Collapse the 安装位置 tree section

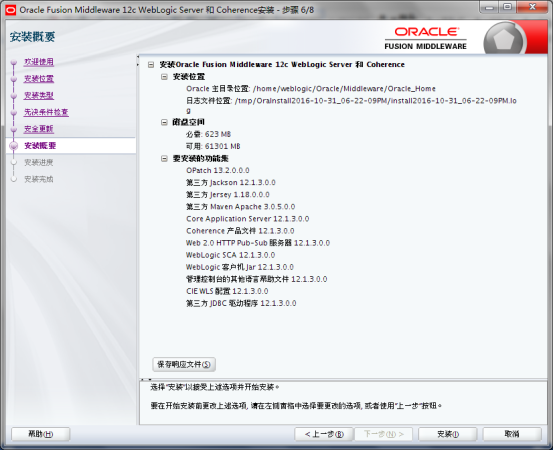[x=164, y=77]
